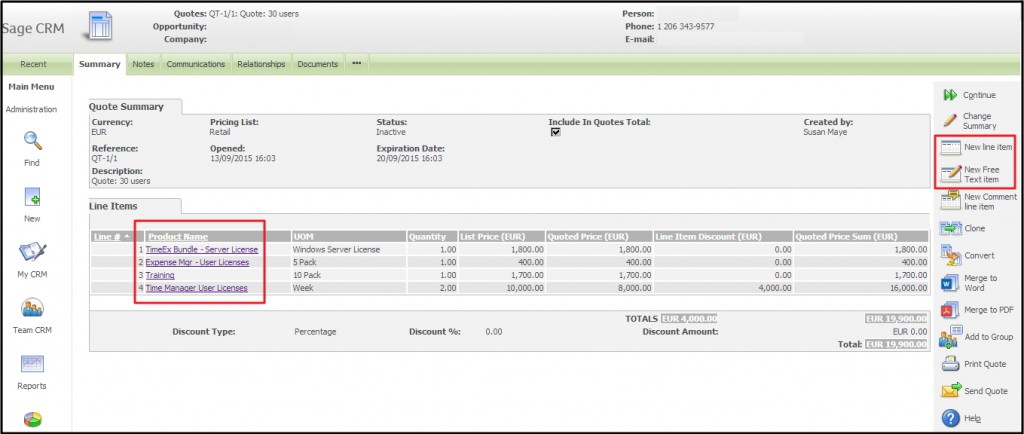1024x434 pixels.
Task: Click the Merge to Word icon
Action: [x=950, y=283]
